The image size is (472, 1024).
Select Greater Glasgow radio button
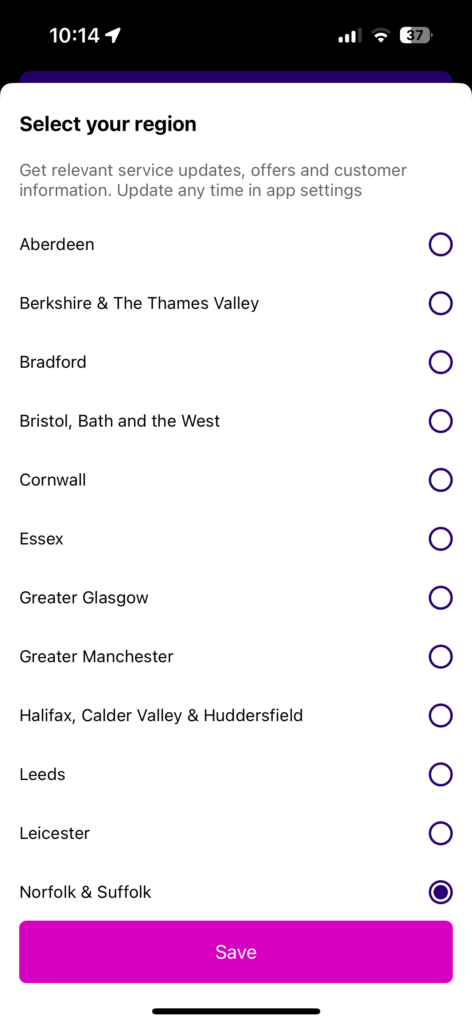(x=441, y=598)
